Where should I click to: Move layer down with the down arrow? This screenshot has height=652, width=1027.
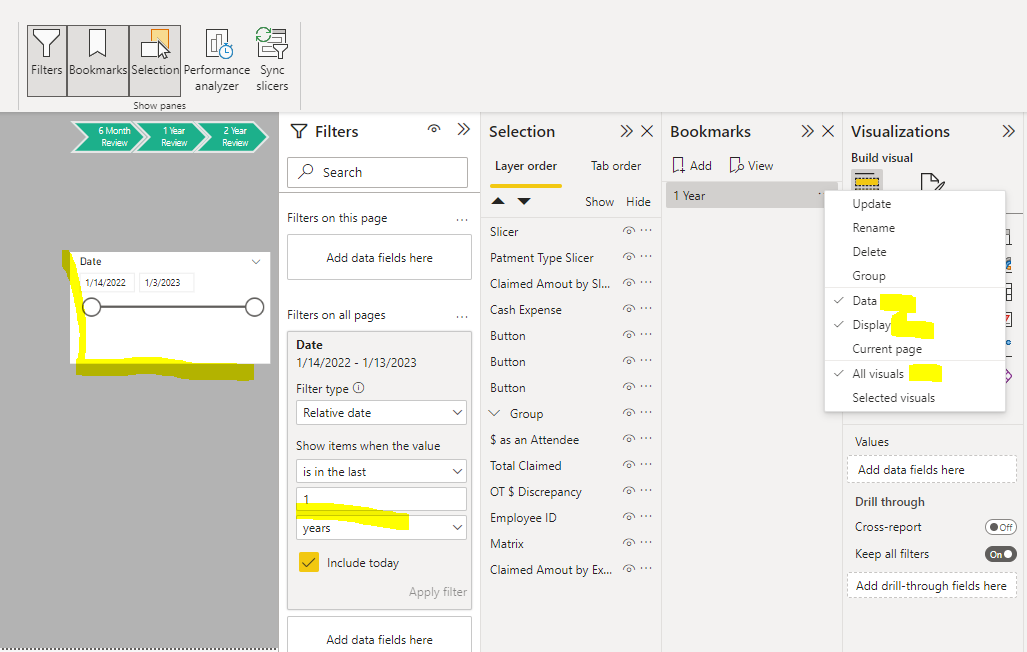[524, 201]
